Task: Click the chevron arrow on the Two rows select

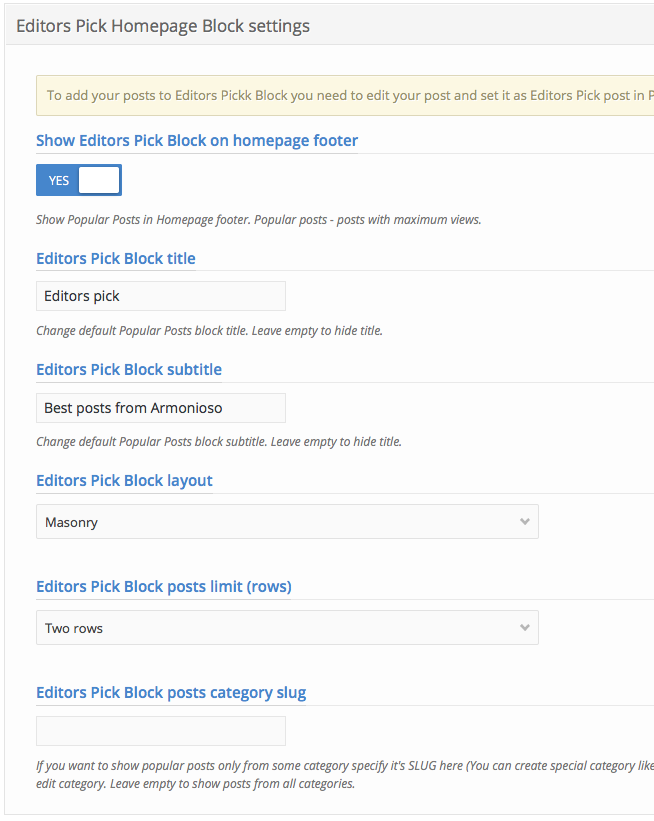Action: click(525, 628)
